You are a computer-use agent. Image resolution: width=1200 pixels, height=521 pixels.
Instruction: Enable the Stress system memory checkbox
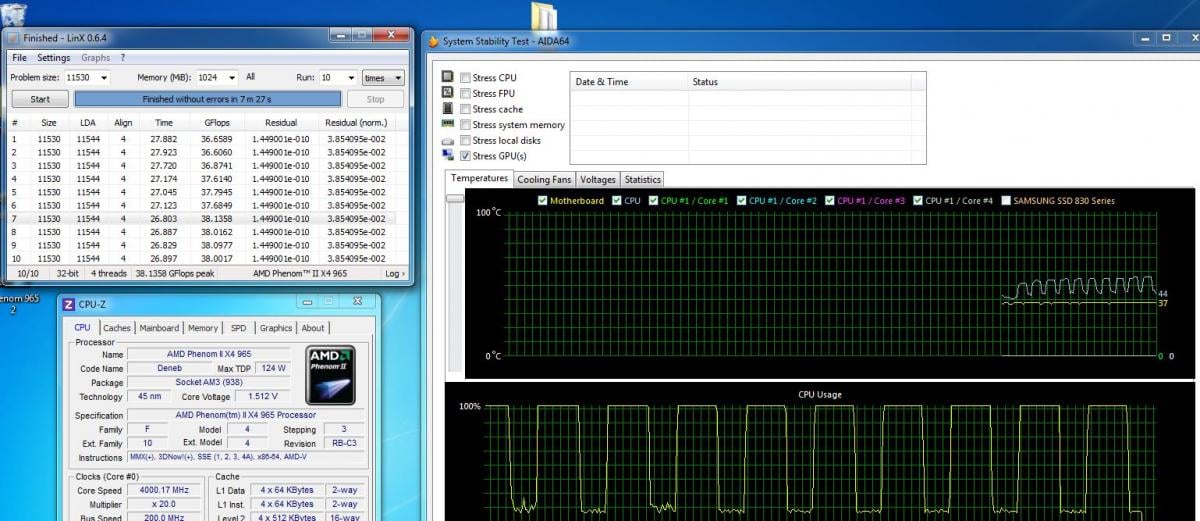coord(465,125)
